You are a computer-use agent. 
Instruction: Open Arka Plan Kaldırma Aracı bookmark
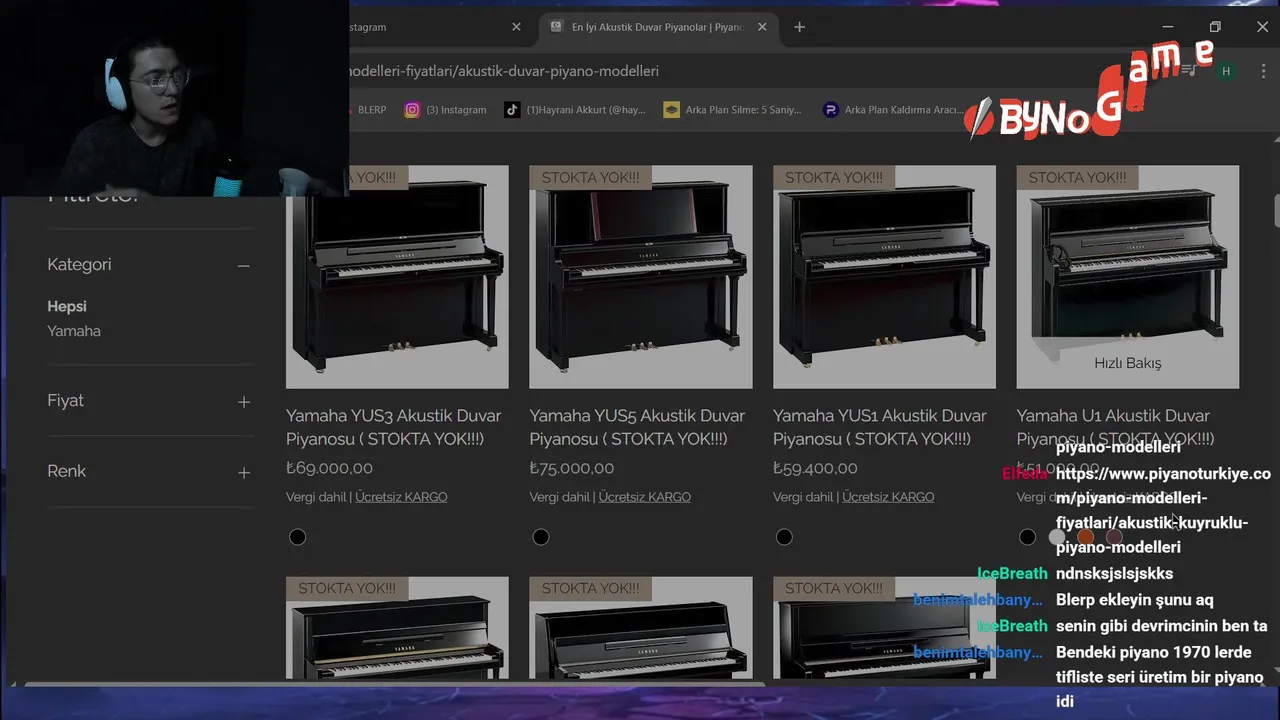[892, 110]
